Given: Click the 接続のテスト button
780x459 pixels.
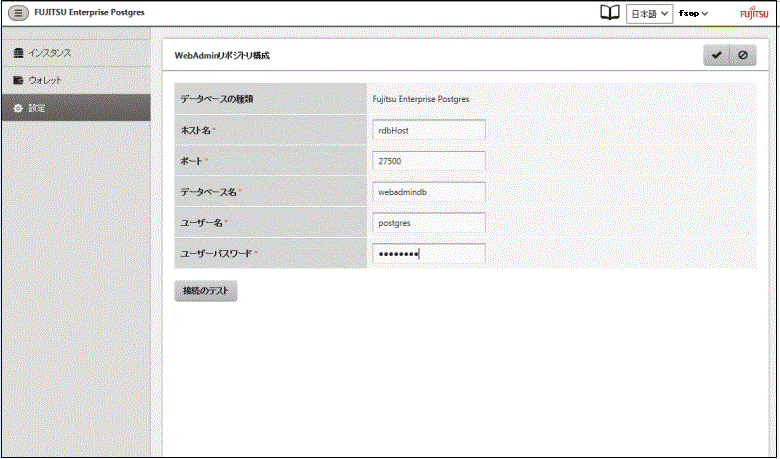Looking at the screenshot, I should [x=205, y=291].
